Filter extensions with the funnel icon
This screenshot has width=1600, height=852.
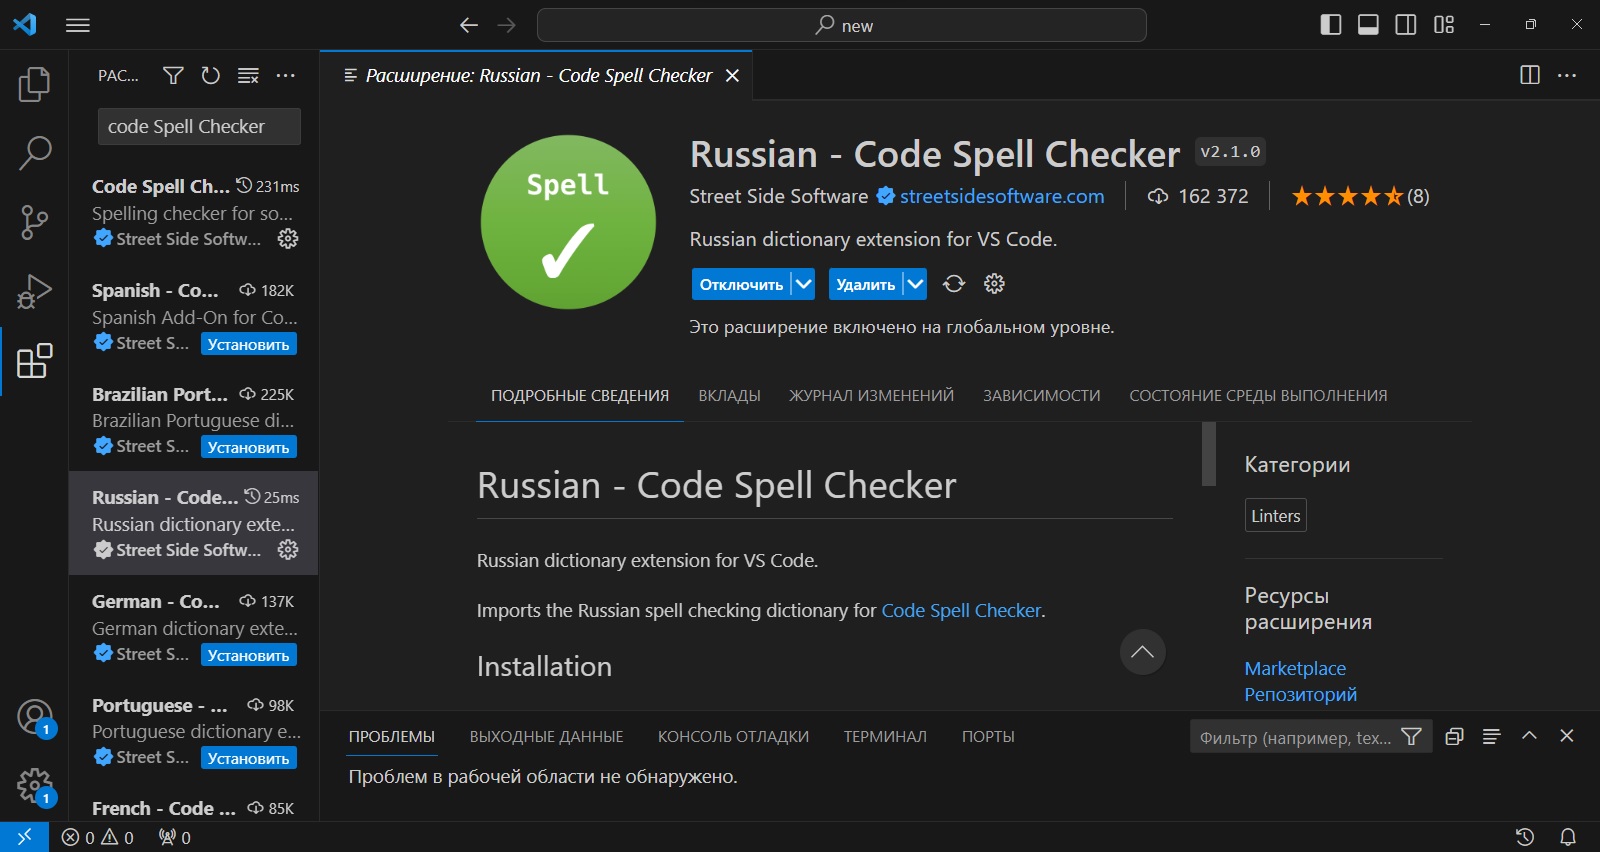click(173, 75)
